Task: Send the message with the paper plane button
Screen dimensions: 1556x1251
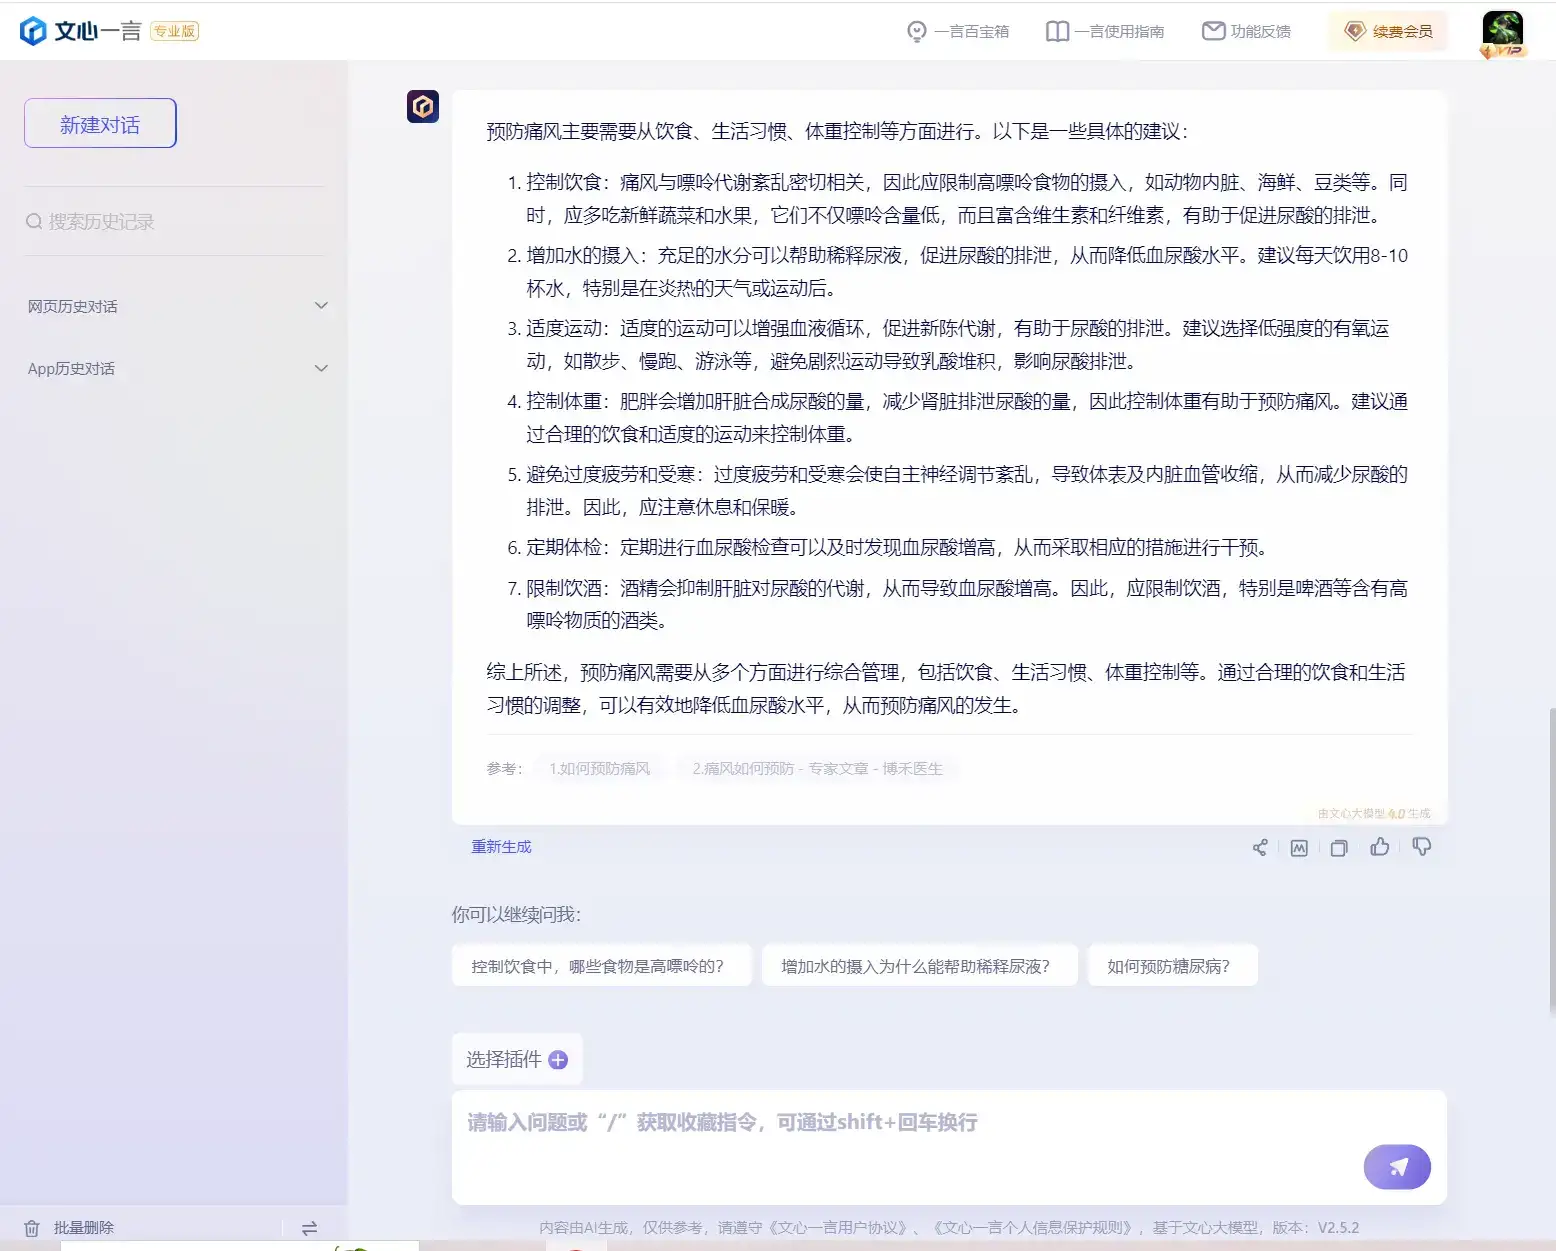Action: pos(1397,1166)
